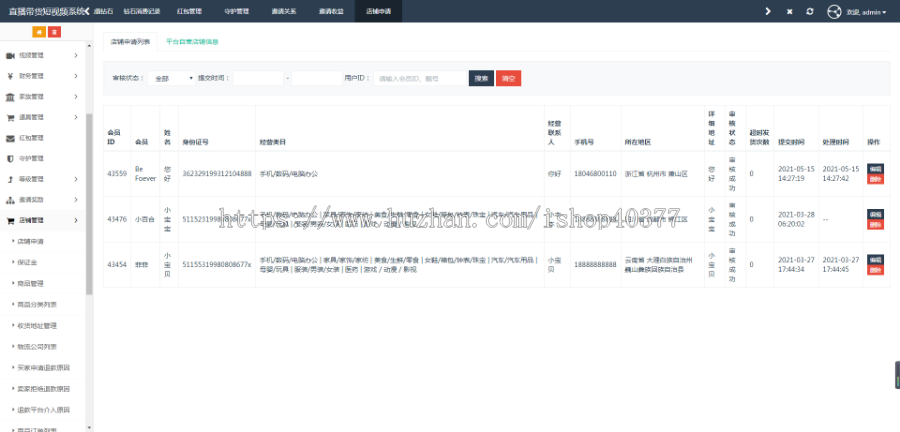Click the phone number 18046800110
The width and height of the screenshot is (900, 432).
595,174
